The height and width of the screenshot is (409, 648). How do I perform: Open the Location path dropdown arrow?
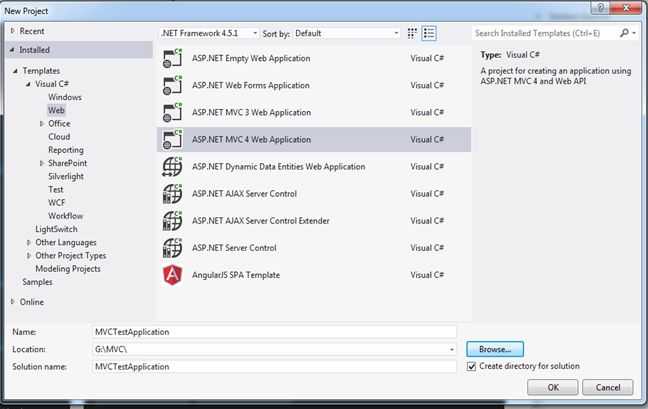tap(452, 350)
